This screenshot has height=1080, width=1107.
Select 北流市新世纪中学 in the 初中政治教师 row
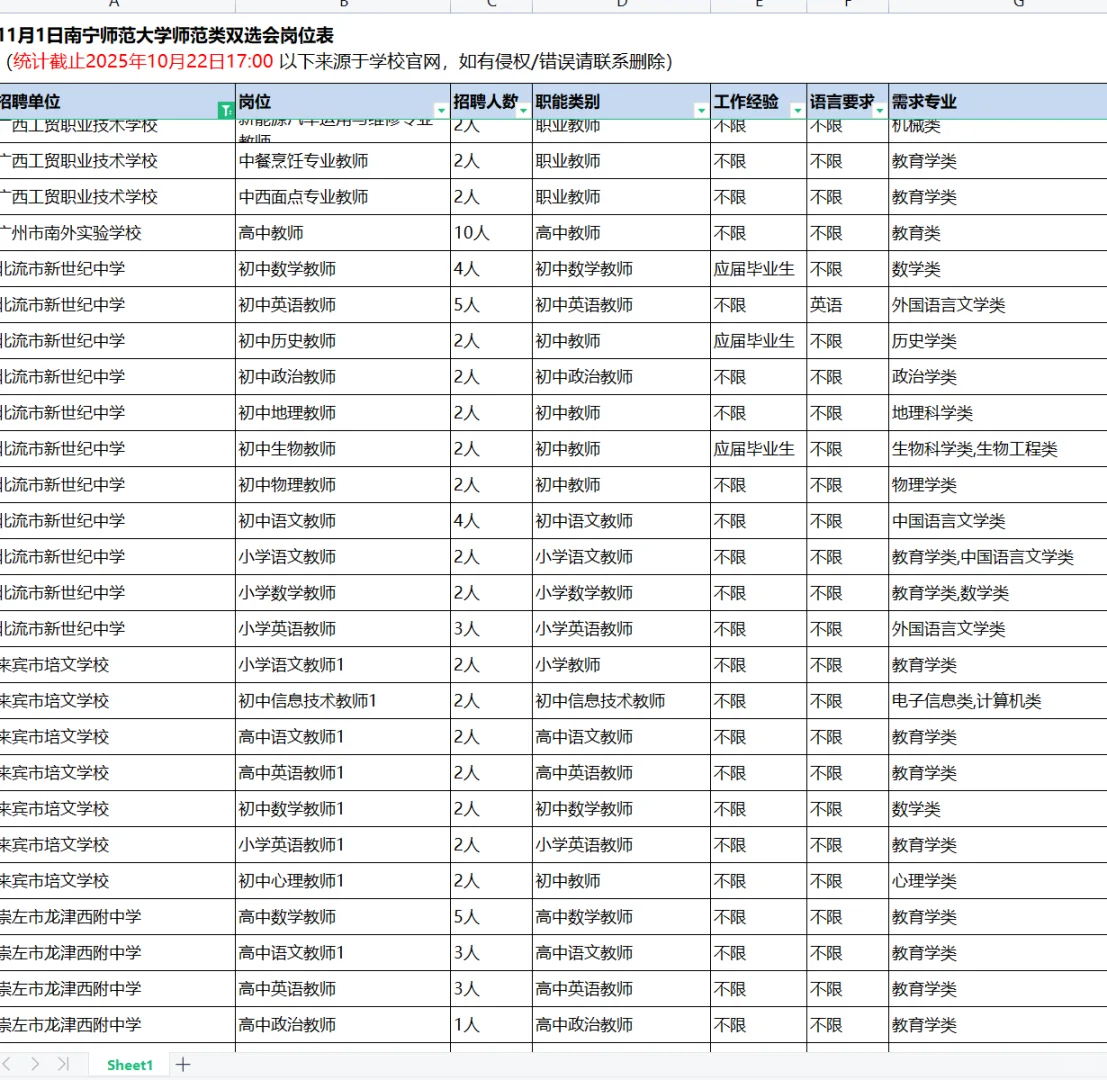117,377
